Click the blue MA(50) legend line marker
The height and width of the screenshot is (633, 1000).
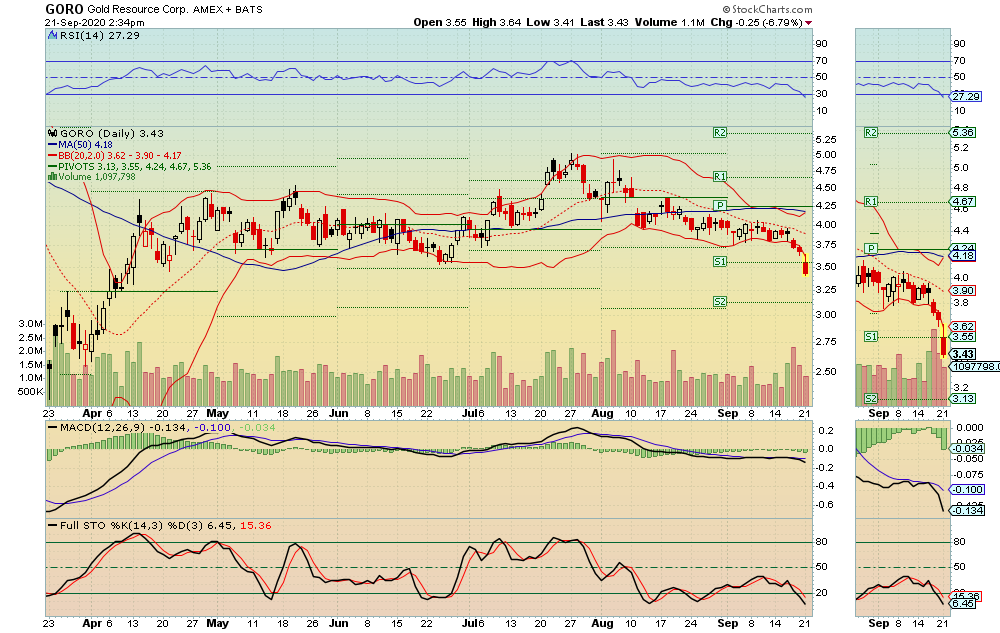52,145
